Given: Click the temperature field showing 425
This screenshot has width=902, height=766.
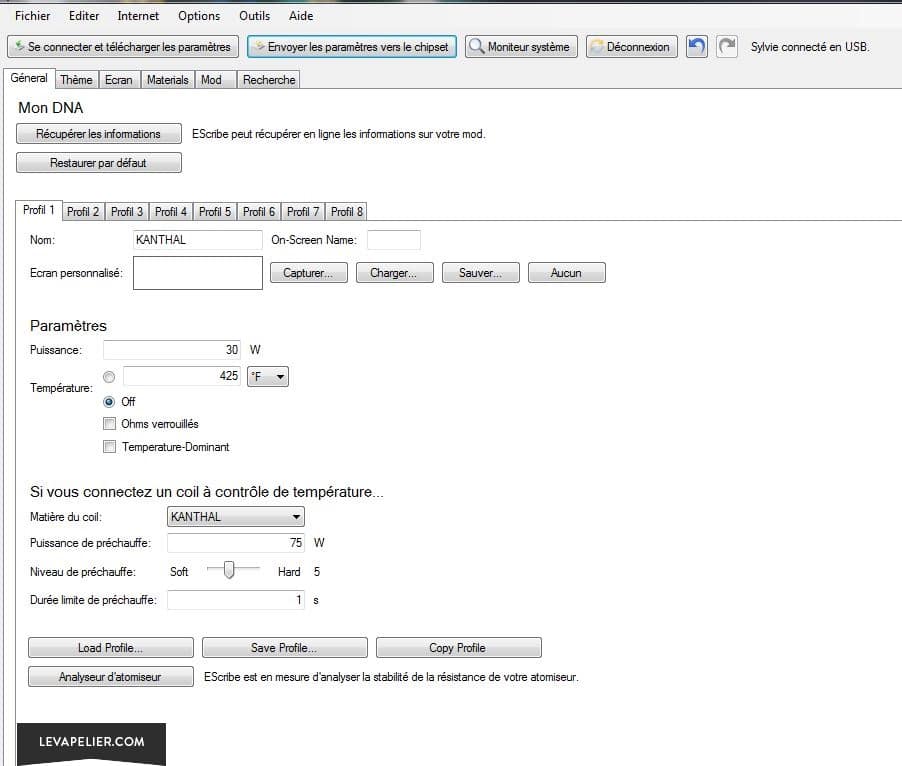Looking at the screenshot, I should click(x=182, y=376).
